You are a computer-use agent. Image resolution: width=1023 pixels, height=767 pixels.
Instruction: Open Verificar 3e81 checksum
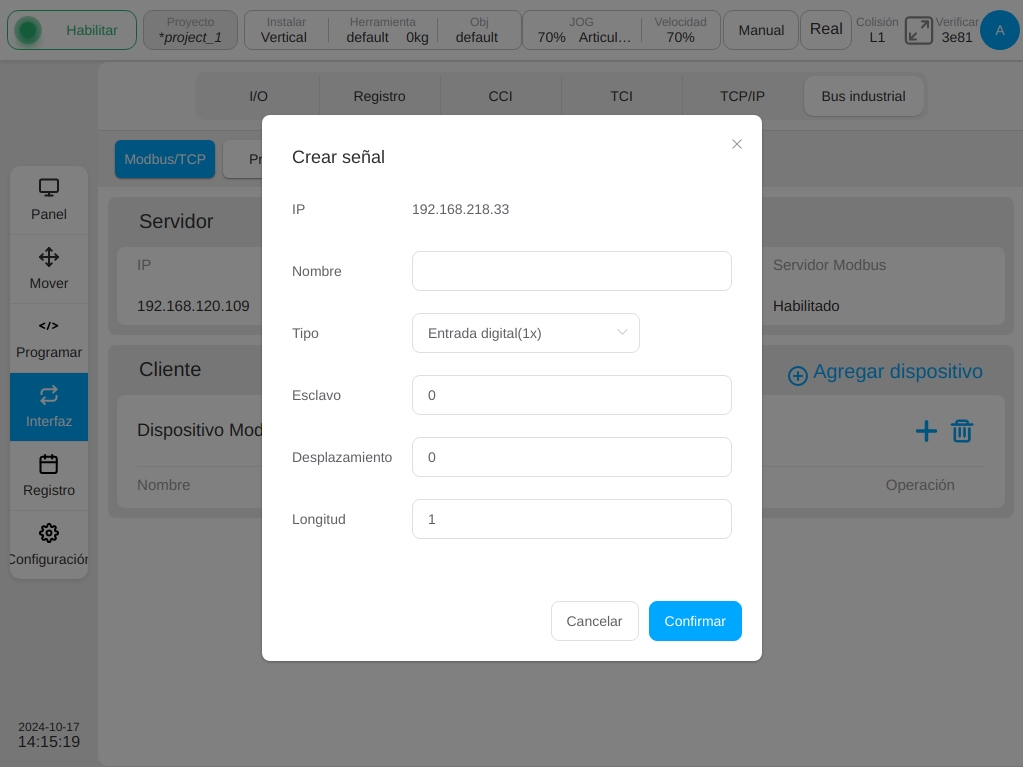956,30
